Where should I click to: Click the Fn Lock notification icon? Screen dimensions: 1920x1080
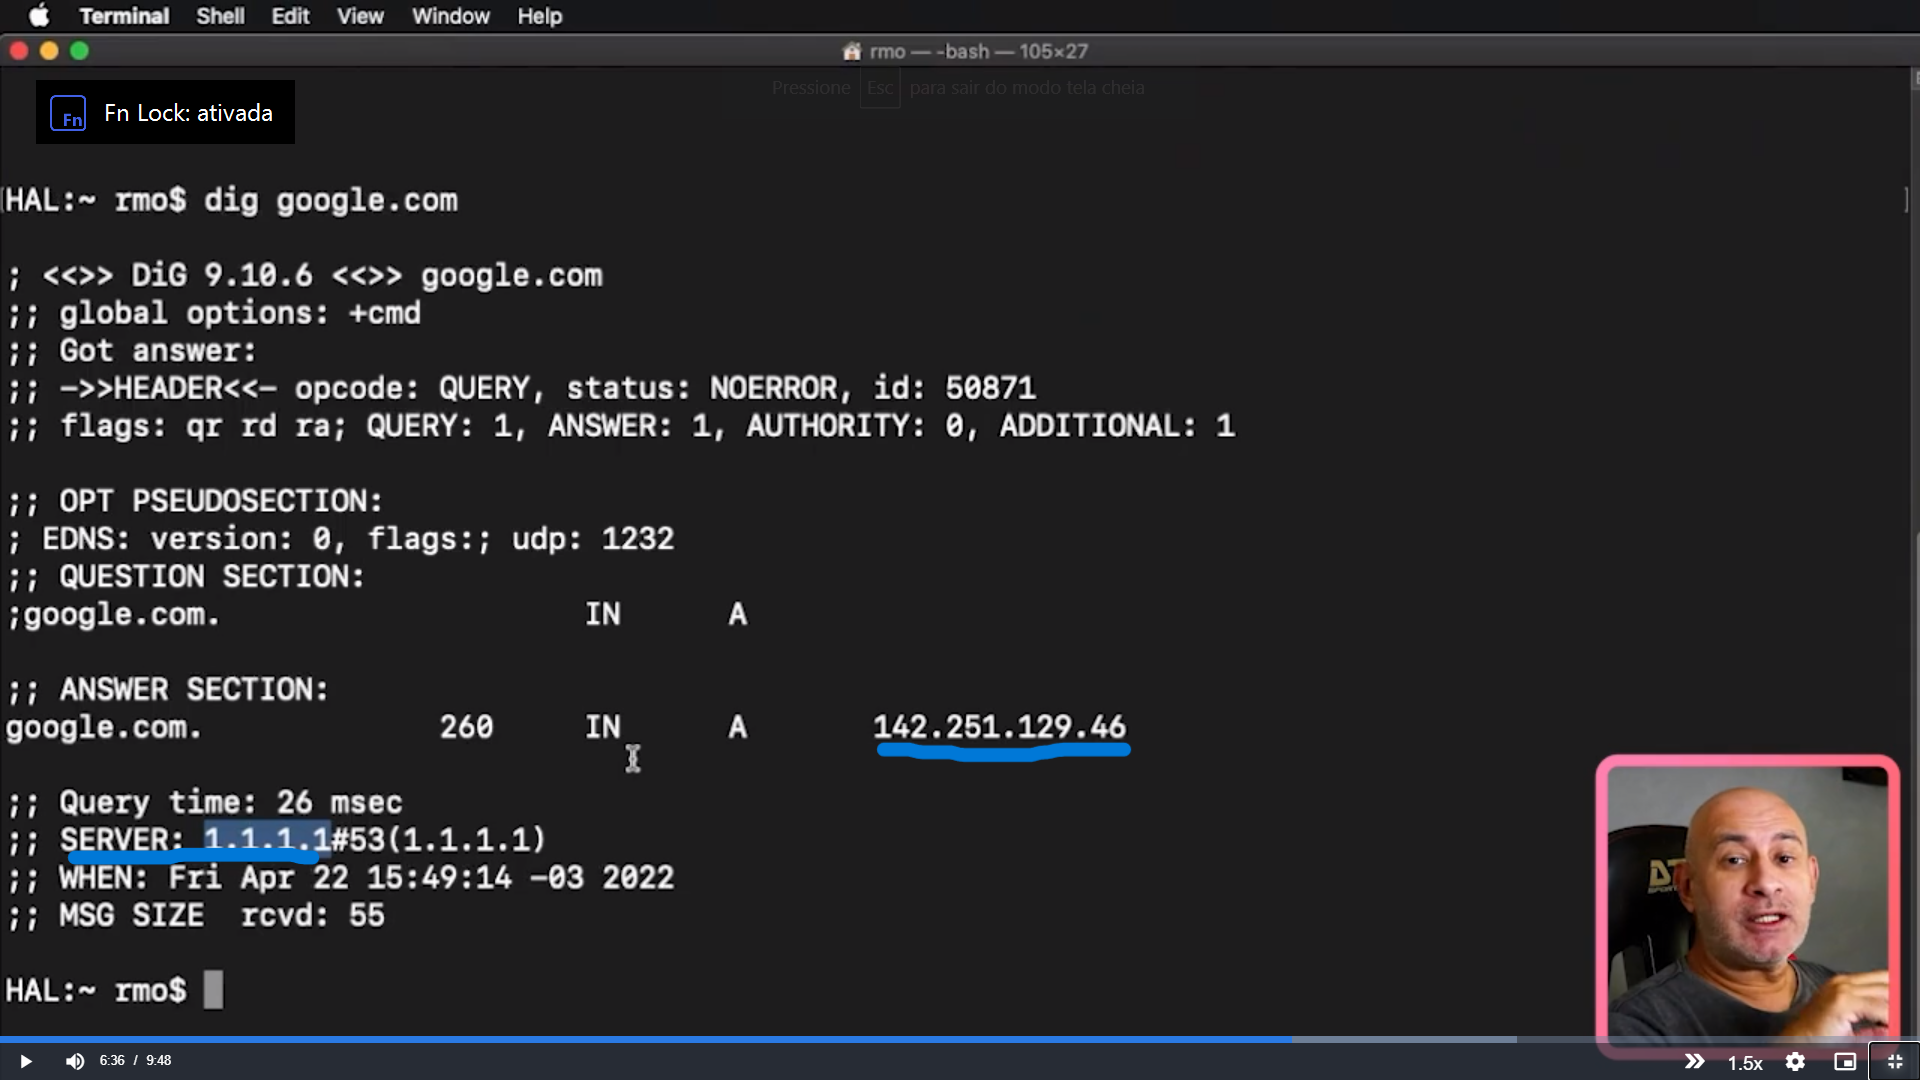(x=68, y=113)
